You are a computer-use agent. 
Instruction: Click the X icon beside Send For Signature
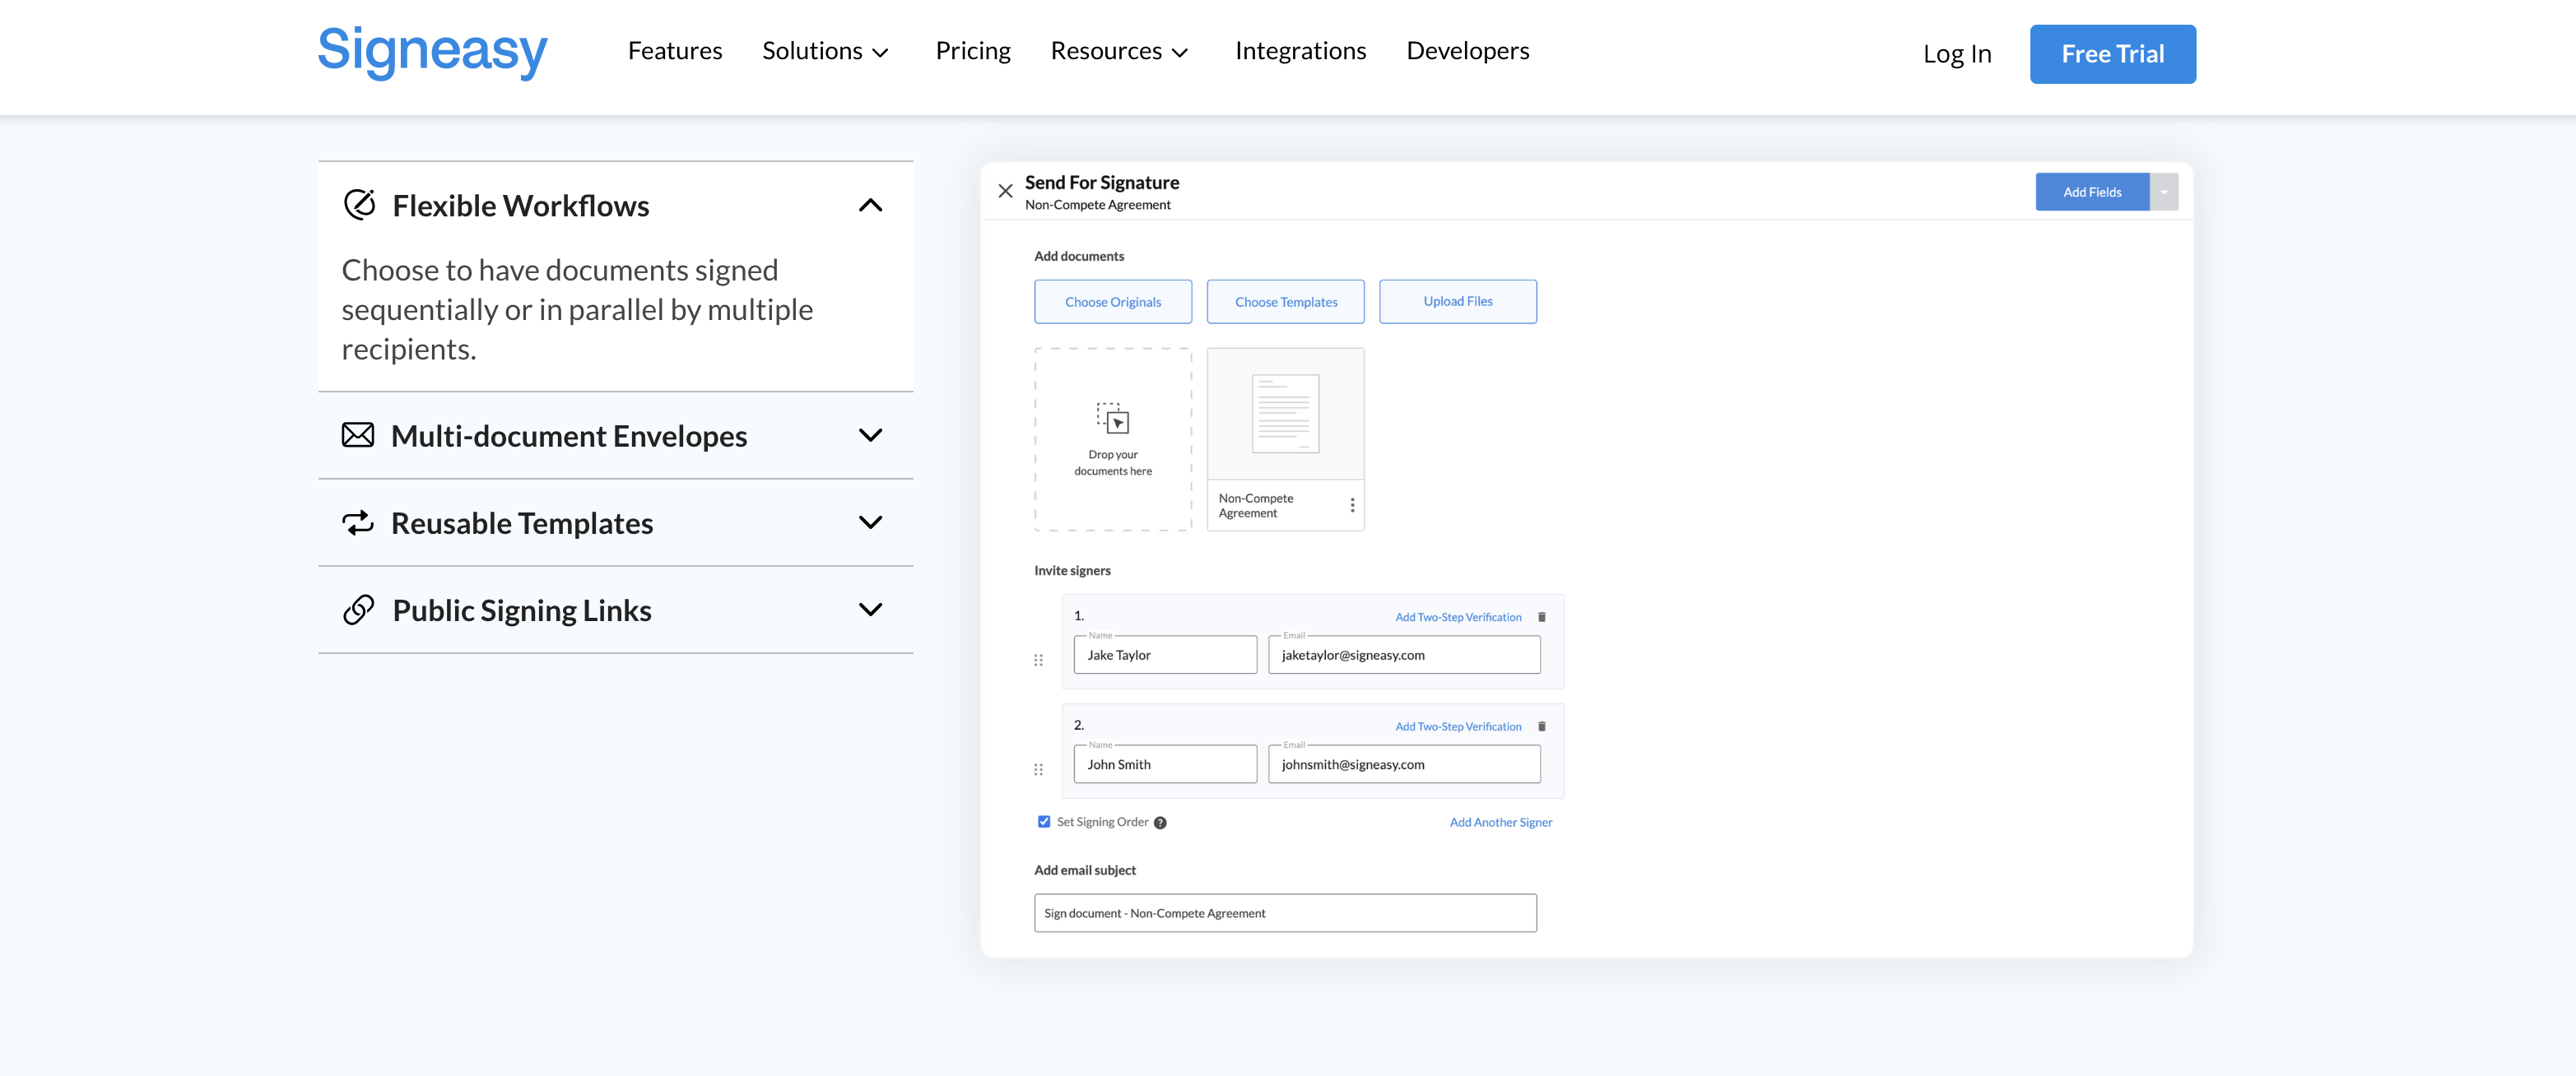[1005, 191]
